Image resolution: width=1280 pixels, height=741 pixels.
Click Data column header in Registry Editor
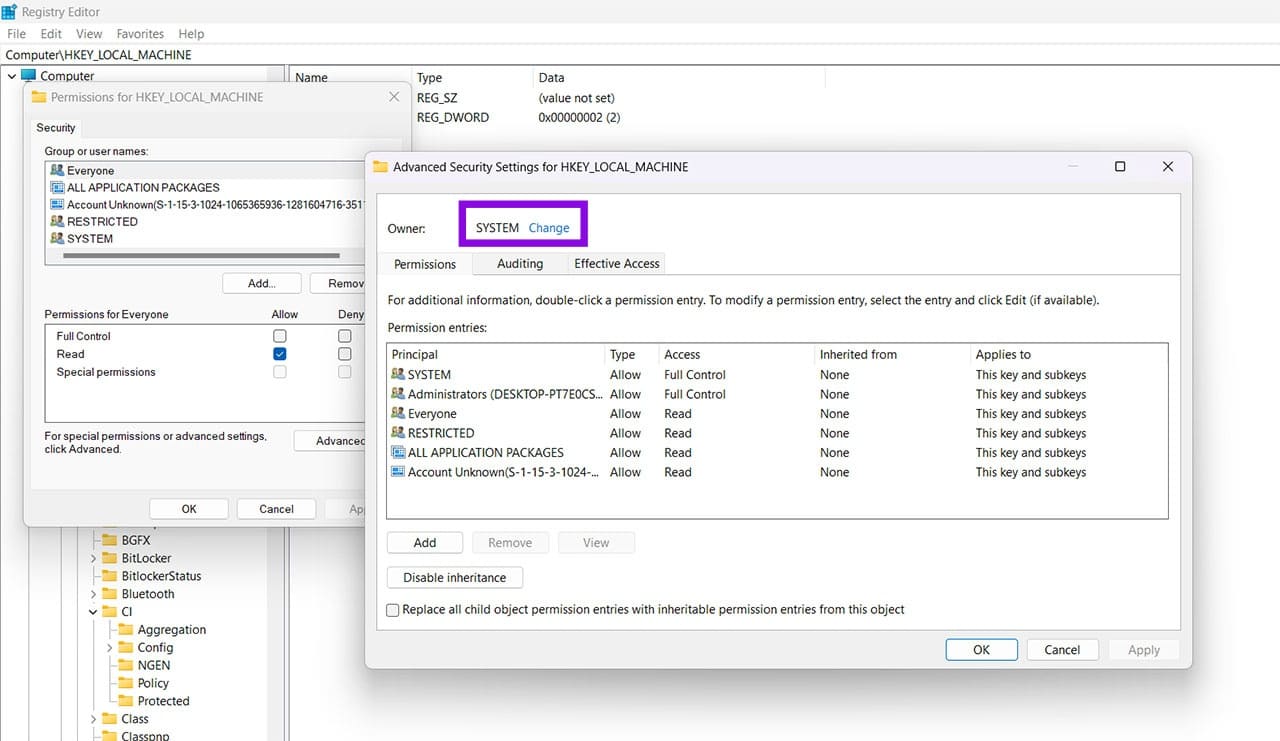680,77
